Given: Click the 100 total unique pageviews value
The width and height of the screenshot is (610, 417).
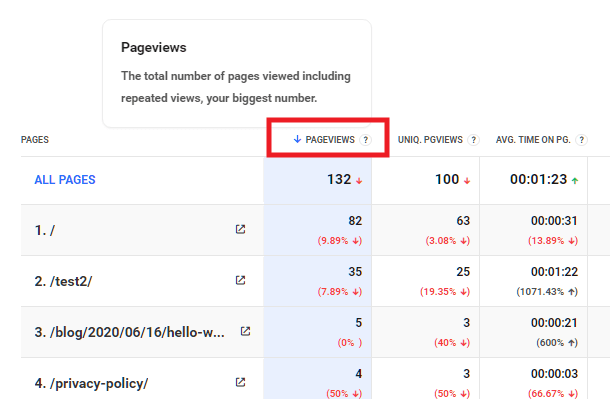Looking at the screenshot, I should (x=445, y=180).
